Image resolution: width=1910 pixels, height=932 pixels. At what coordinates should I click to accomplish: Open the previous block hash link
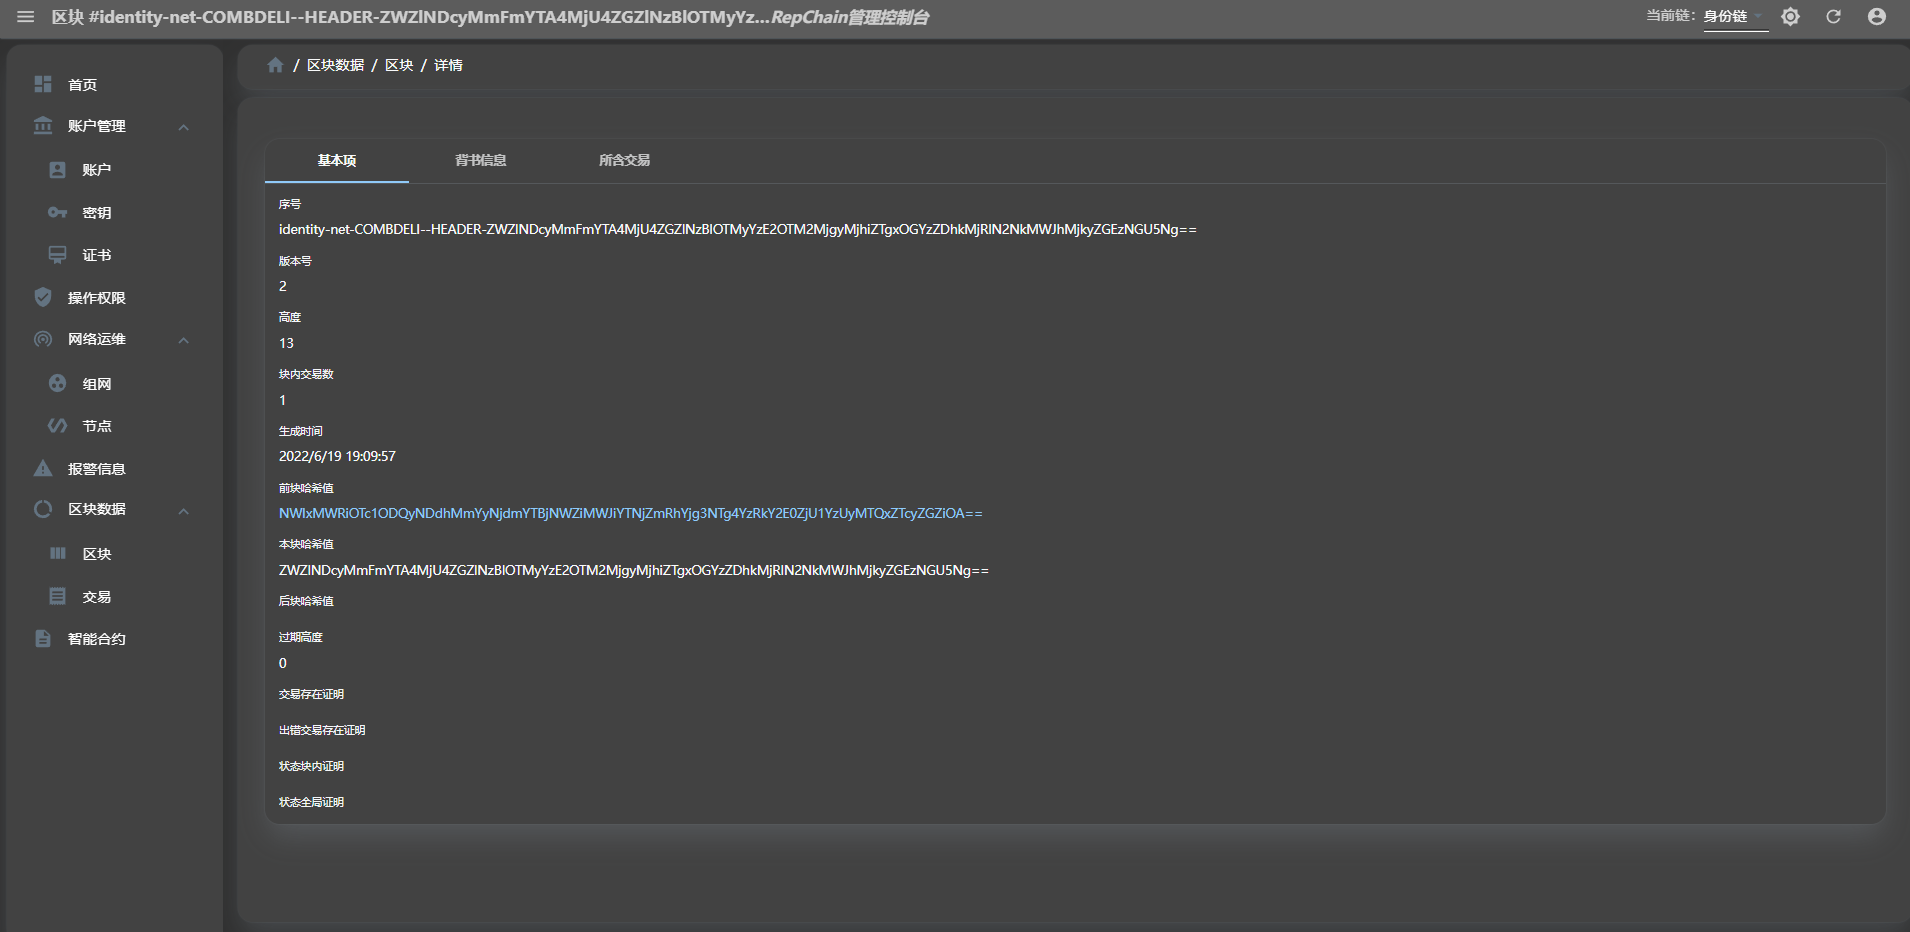[630, 513]
